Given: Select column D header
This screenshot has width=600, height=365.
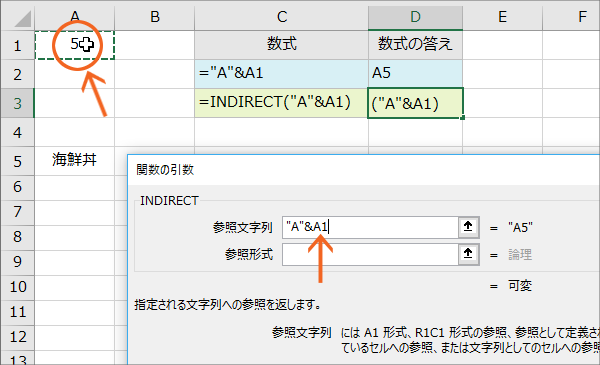Looking at the screenshot, I should click(416, 17).
